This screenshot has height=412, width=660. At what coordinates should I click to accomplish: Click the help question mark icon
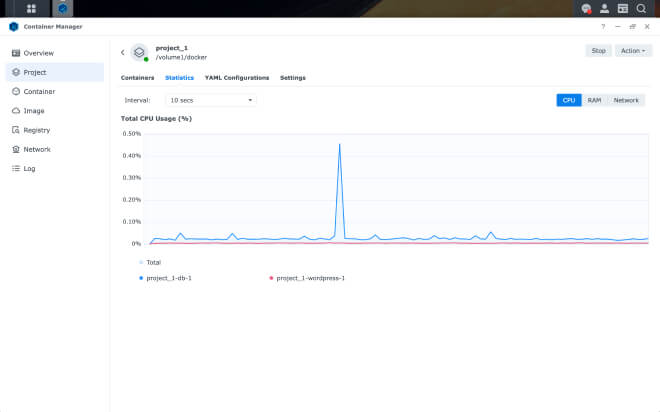pyautogui.click(x=603, y=27)
